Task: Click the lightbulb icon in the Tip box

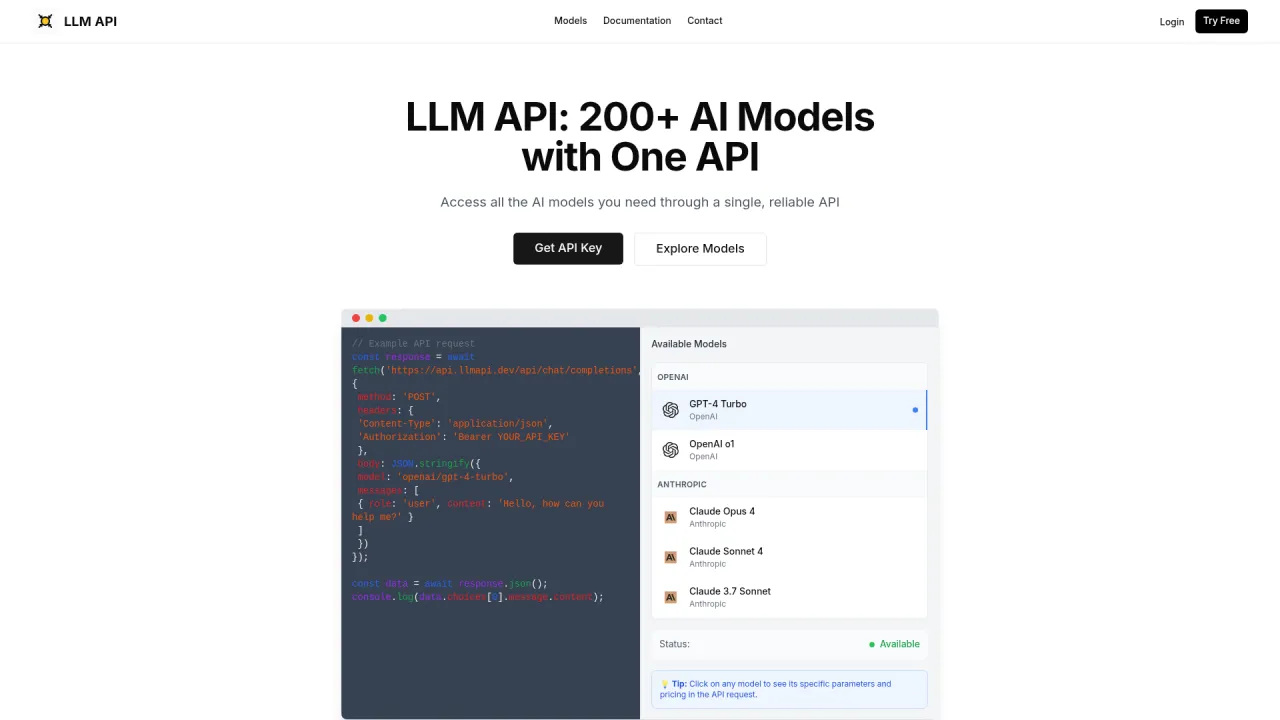Action: (665, 684)
